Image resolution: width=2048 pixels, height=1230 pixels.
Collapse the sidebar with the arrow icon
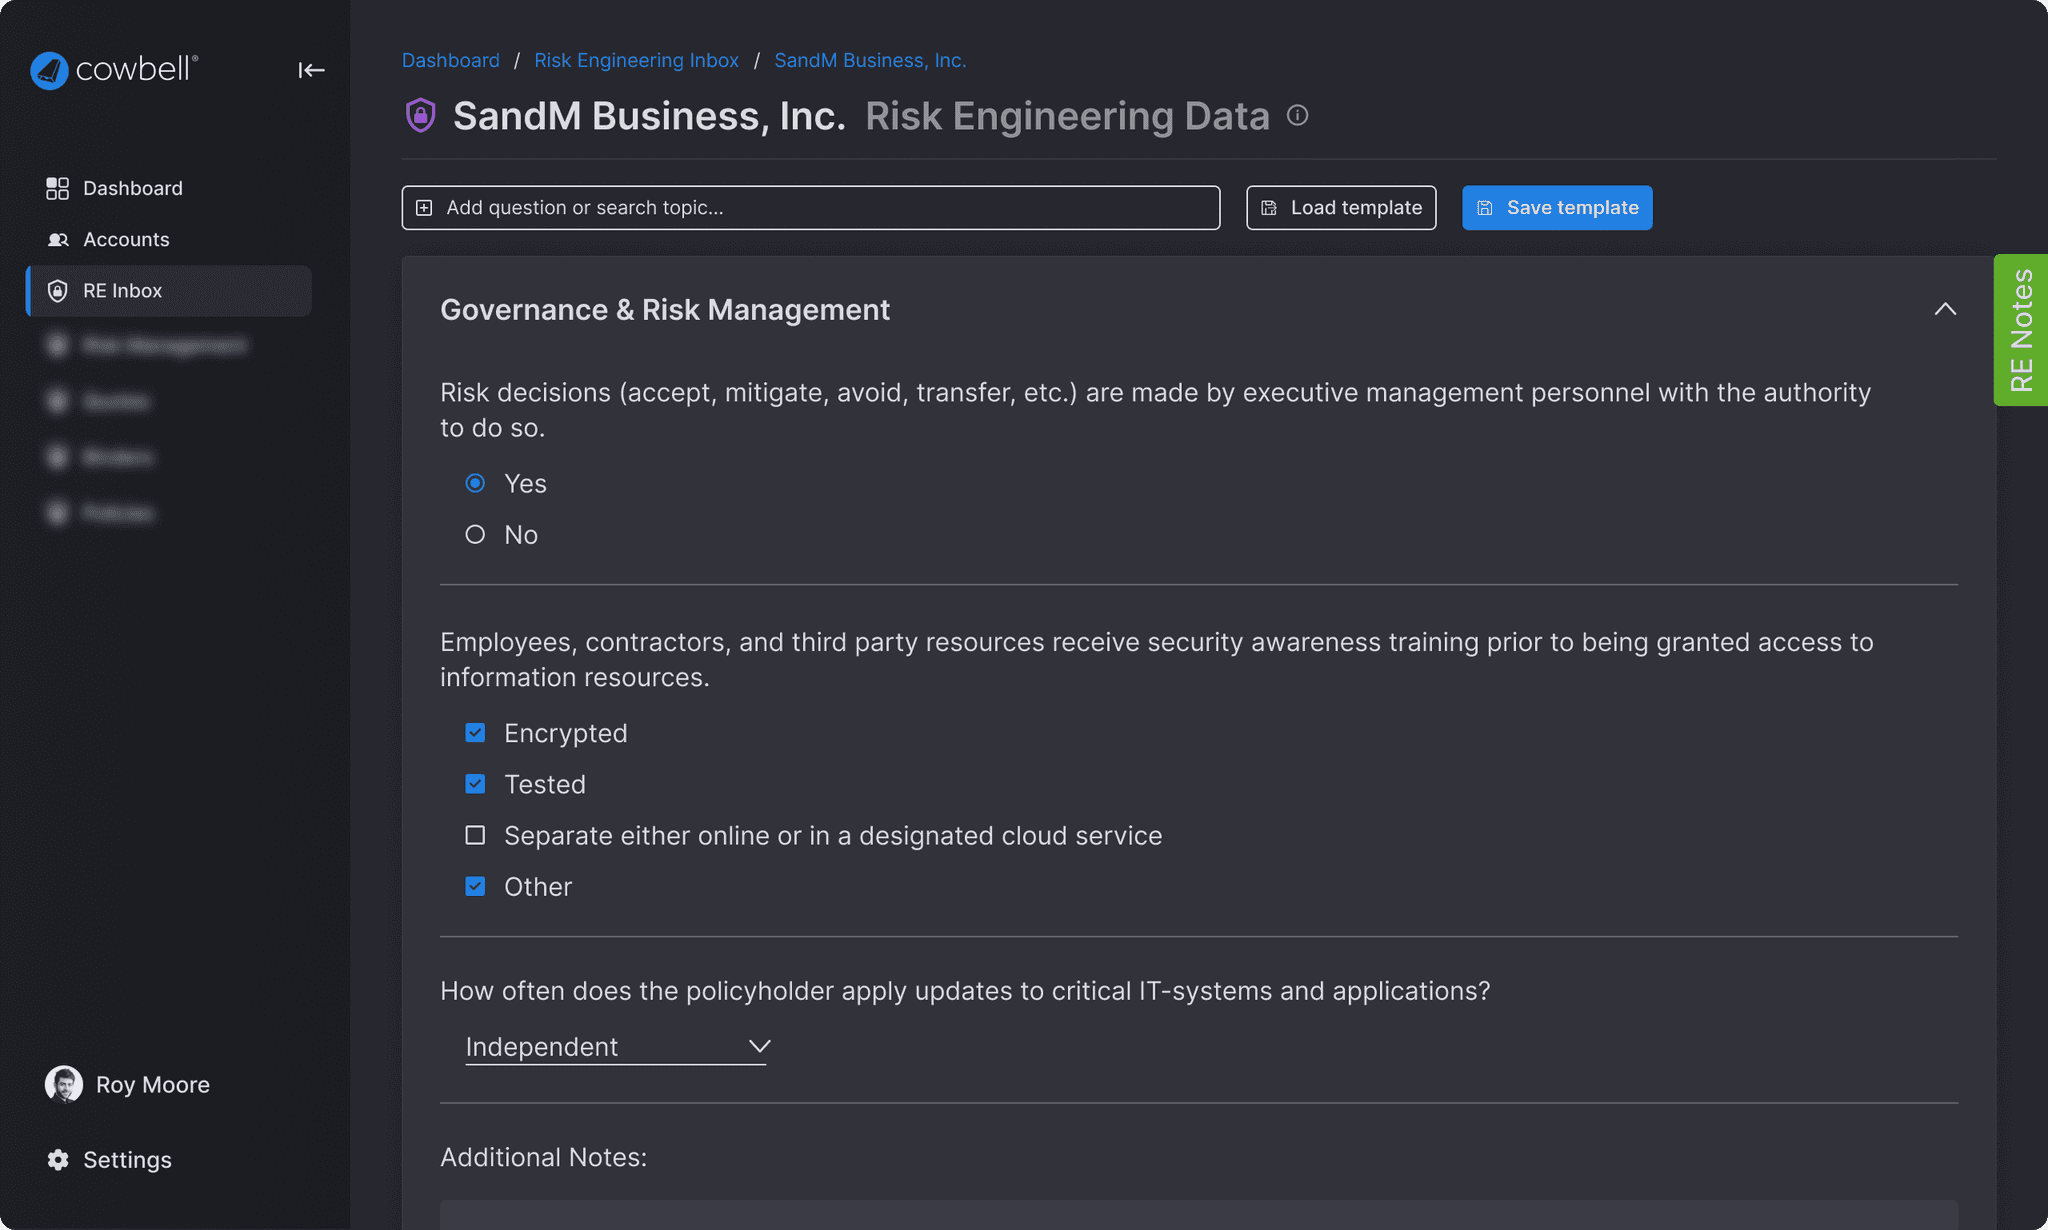tap(311, 70)
